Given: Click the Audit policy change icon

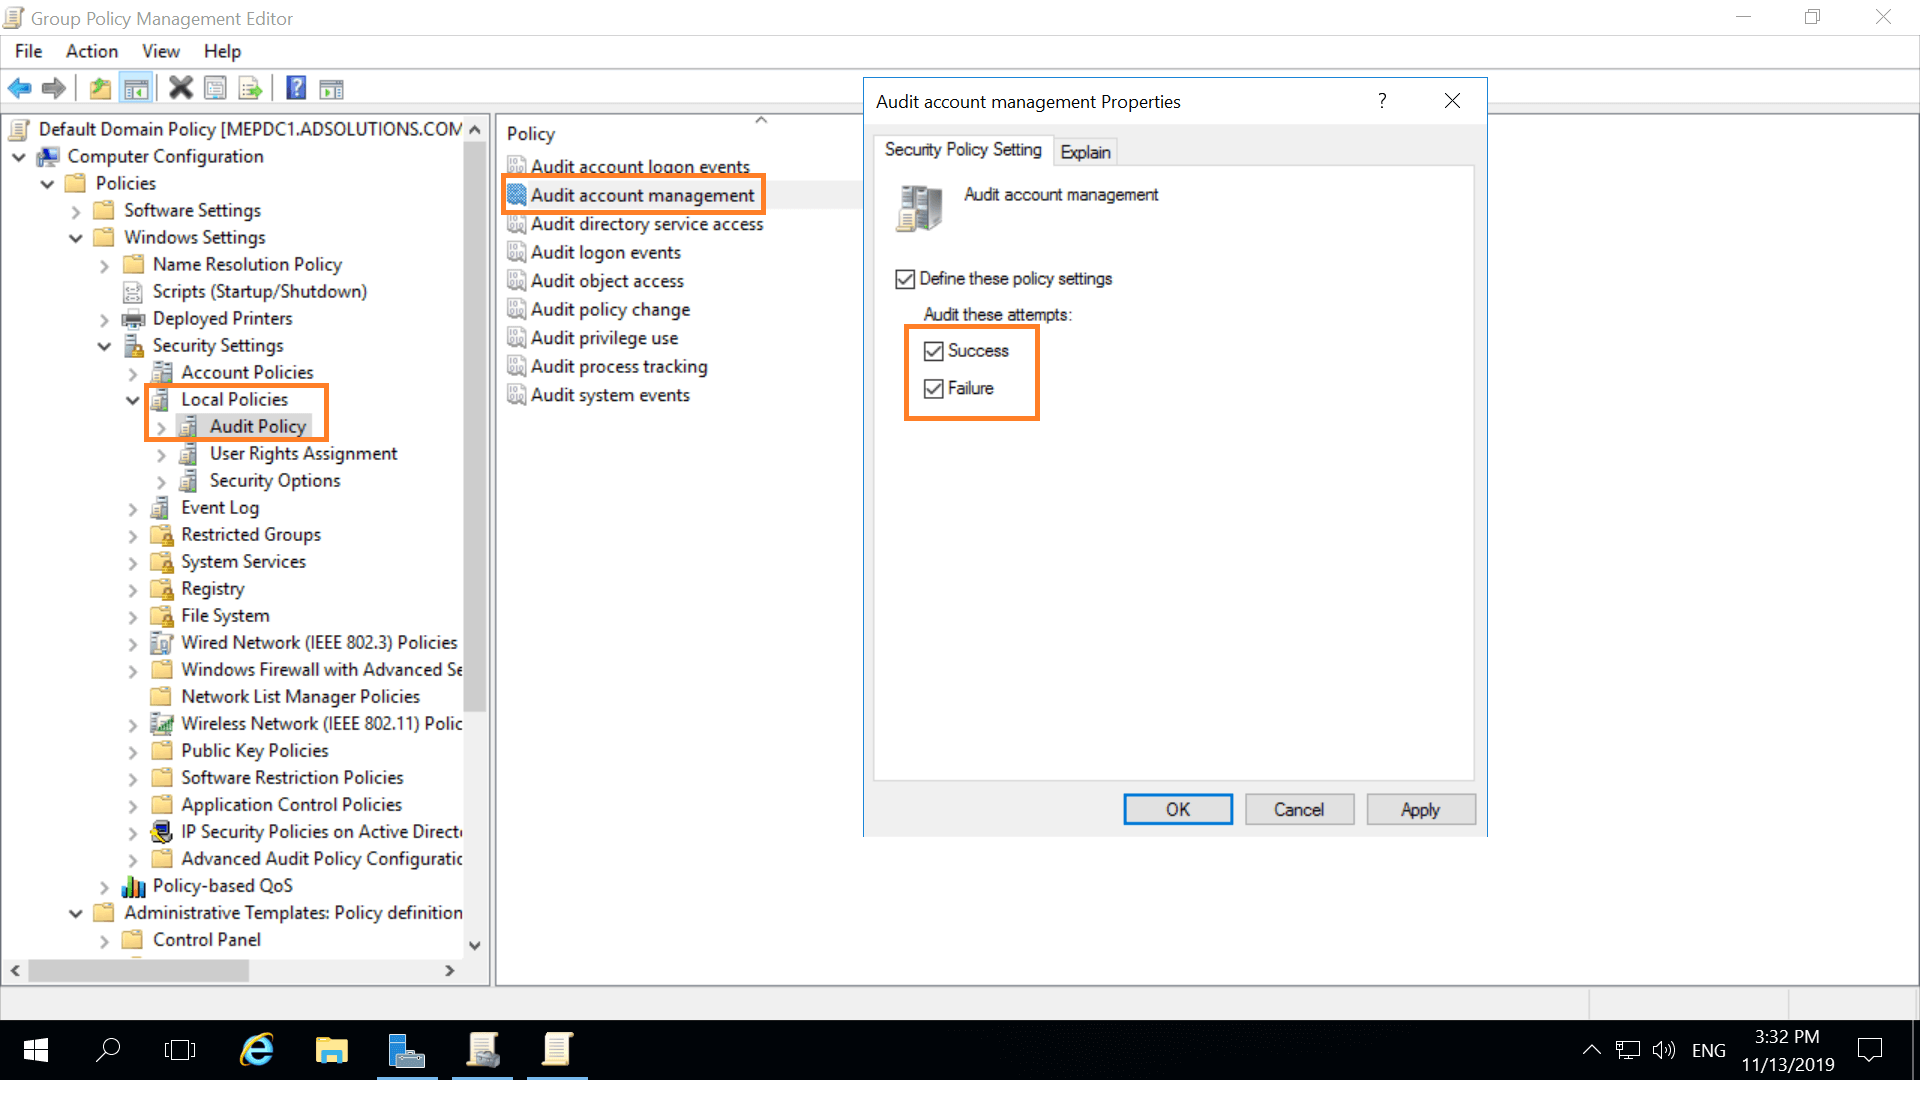Looking at the screenshot, I should coord(517,308).
